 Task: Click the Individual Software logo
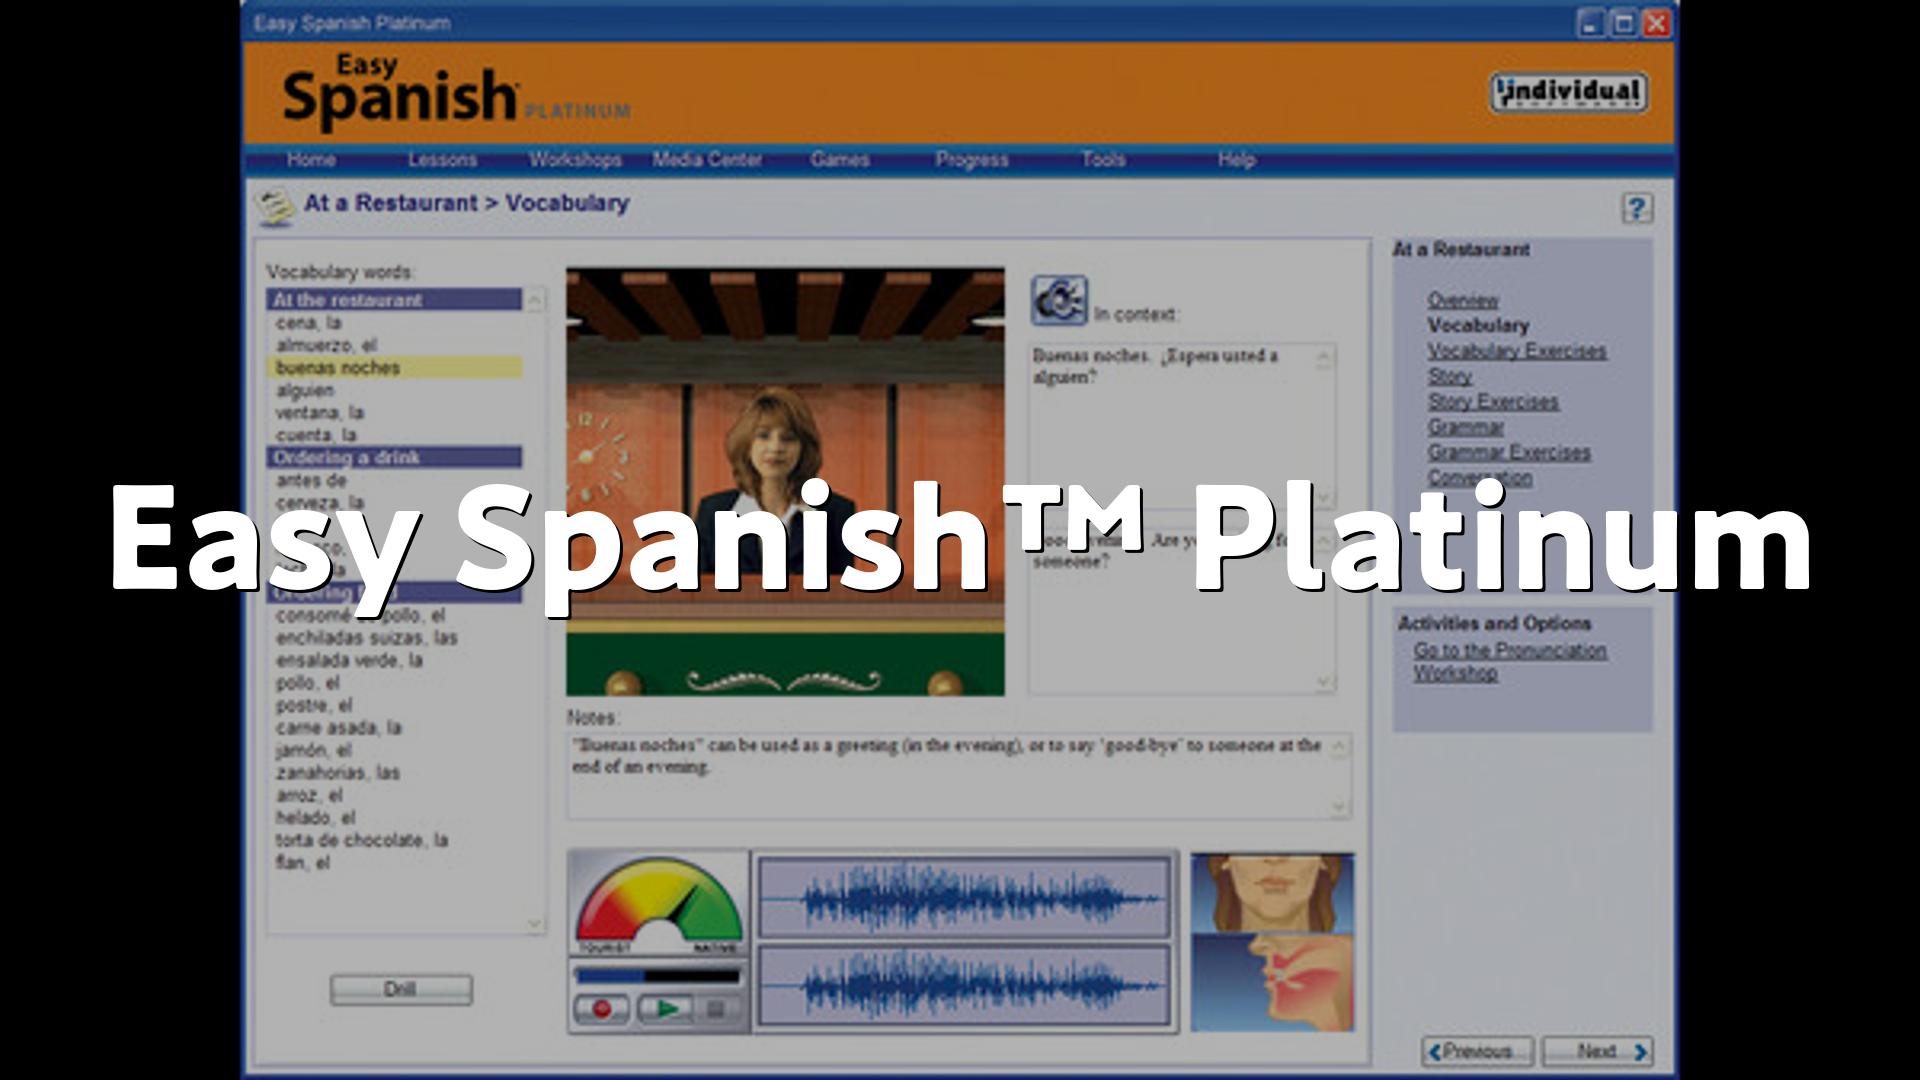point(1567,94)
